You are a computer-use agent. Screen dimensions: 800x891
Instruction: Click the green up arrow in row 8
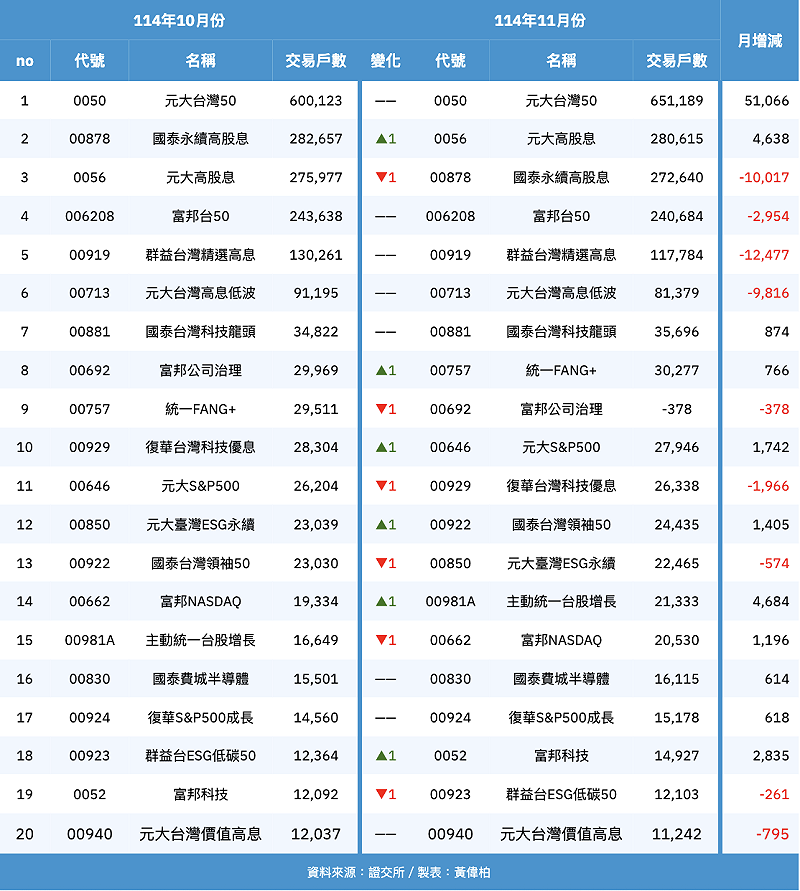pos(381,371)
